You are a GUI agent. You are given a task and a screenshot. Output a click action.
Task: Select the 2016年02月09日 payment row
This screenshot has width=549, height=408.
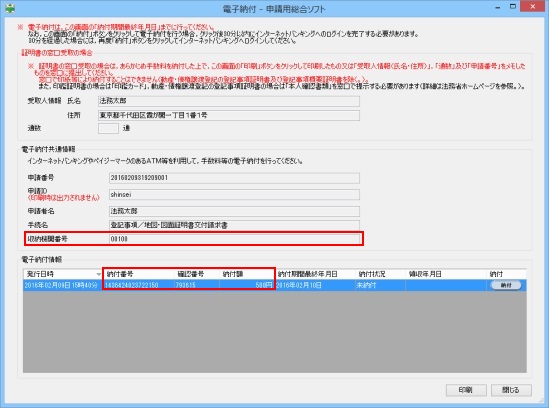274,285
